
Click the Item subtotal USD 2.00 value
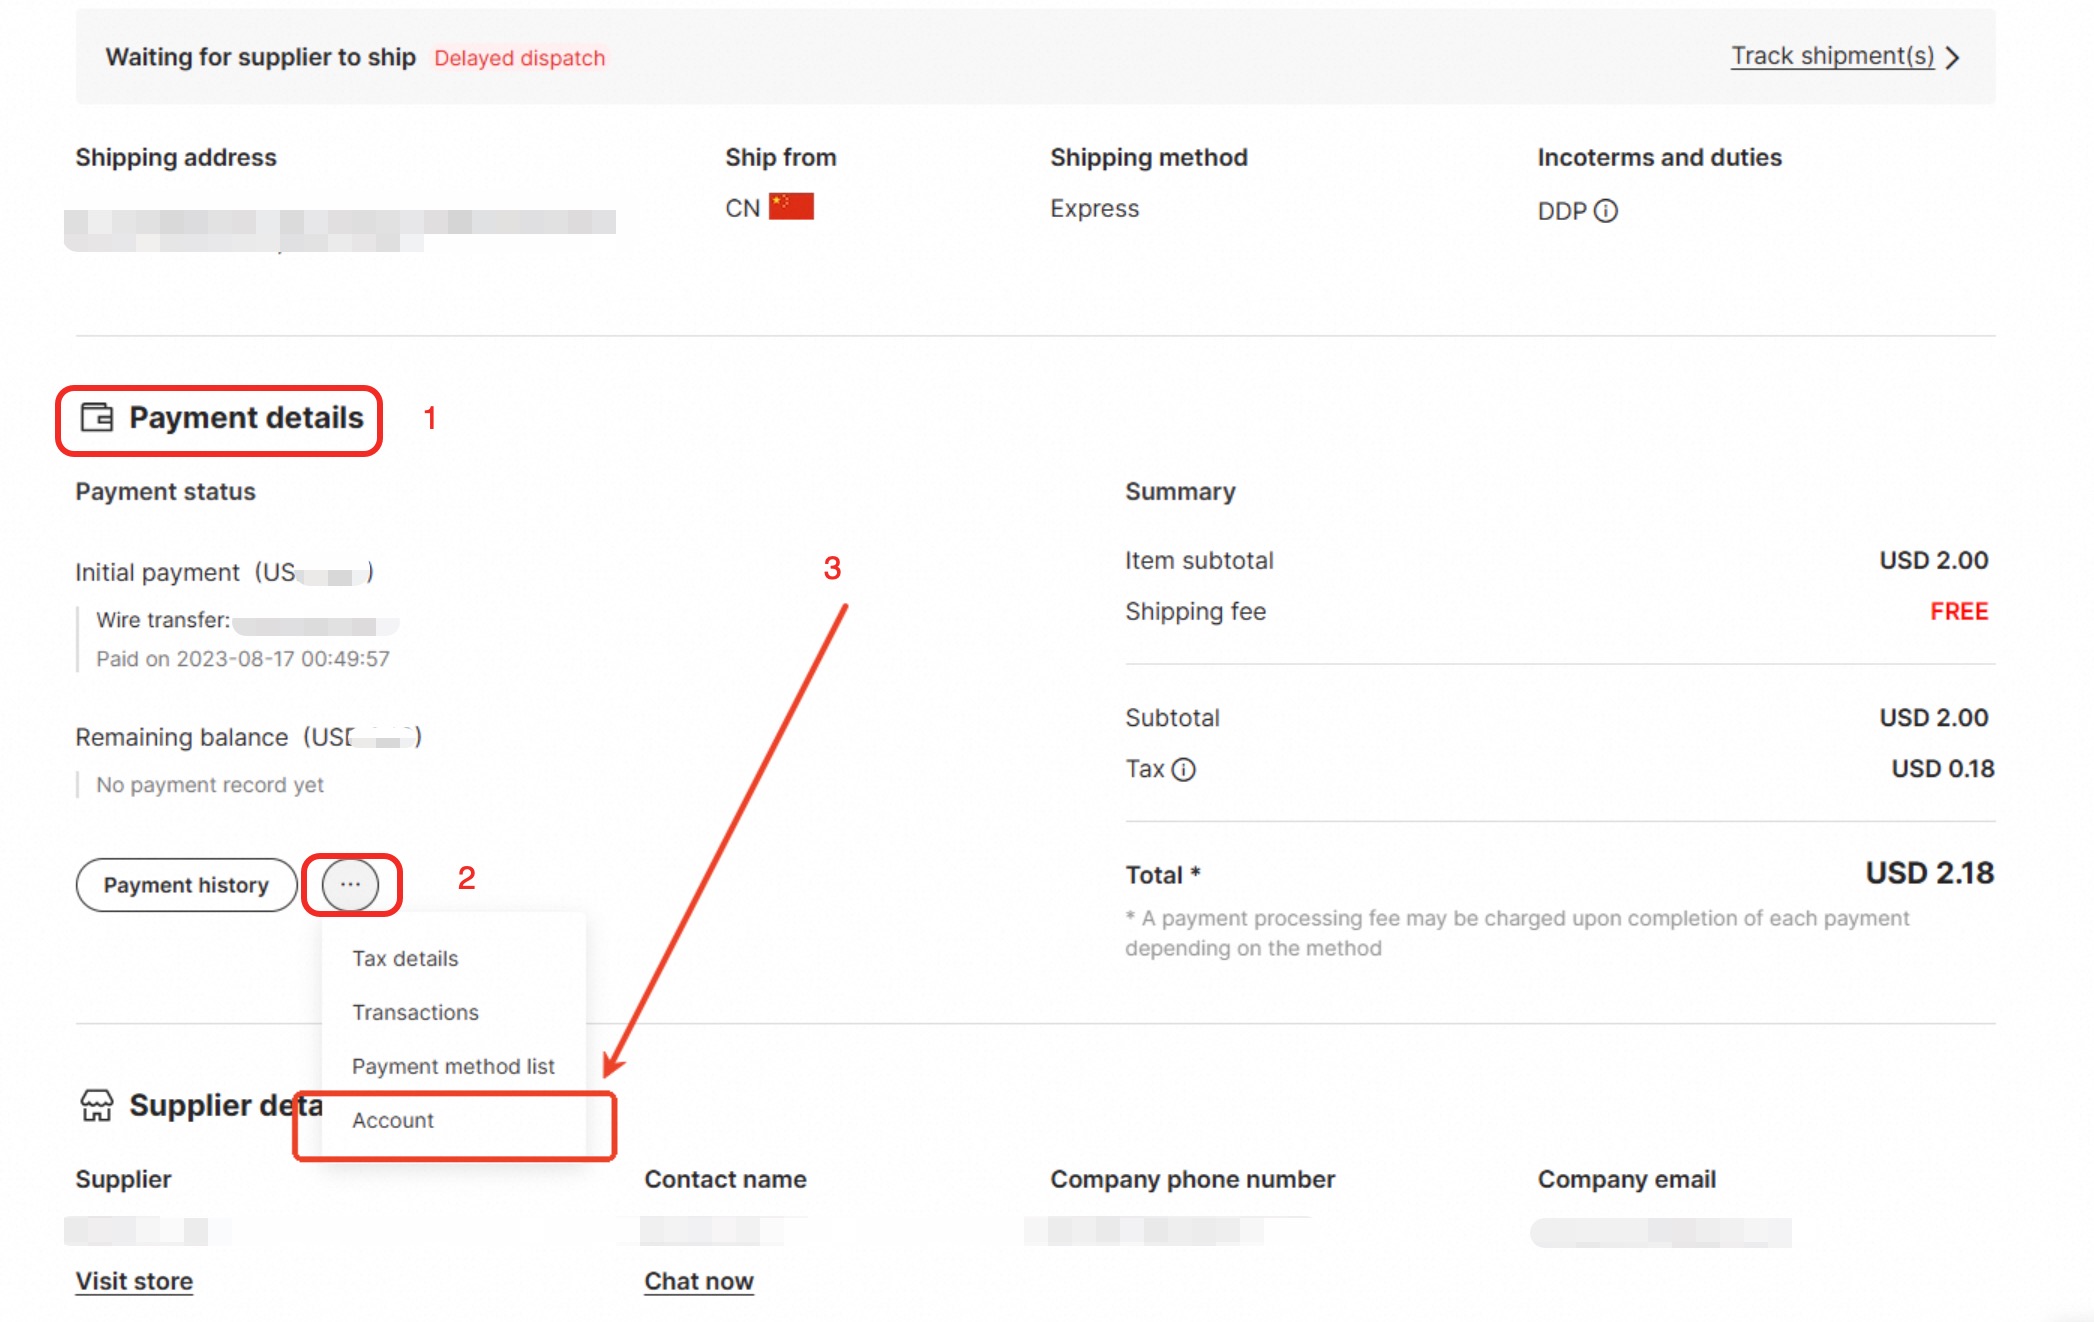point(1933,560)
